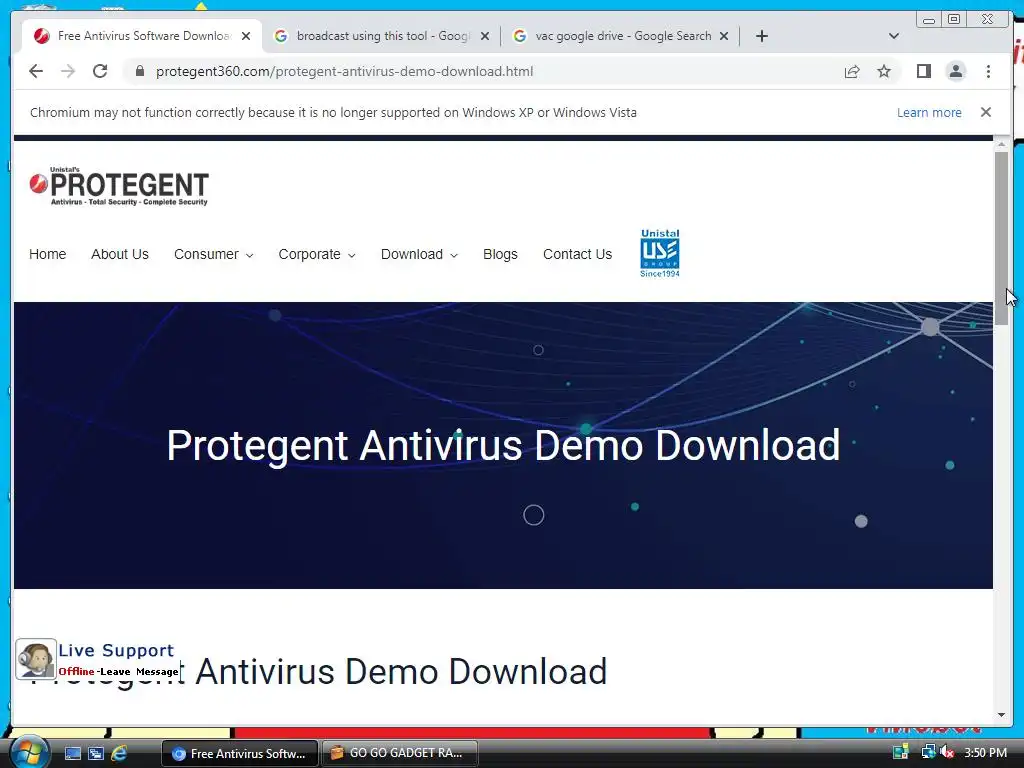Screen dimensions: 1024x768
Task: Bookmark this page with the star
Action: point(884,71)
